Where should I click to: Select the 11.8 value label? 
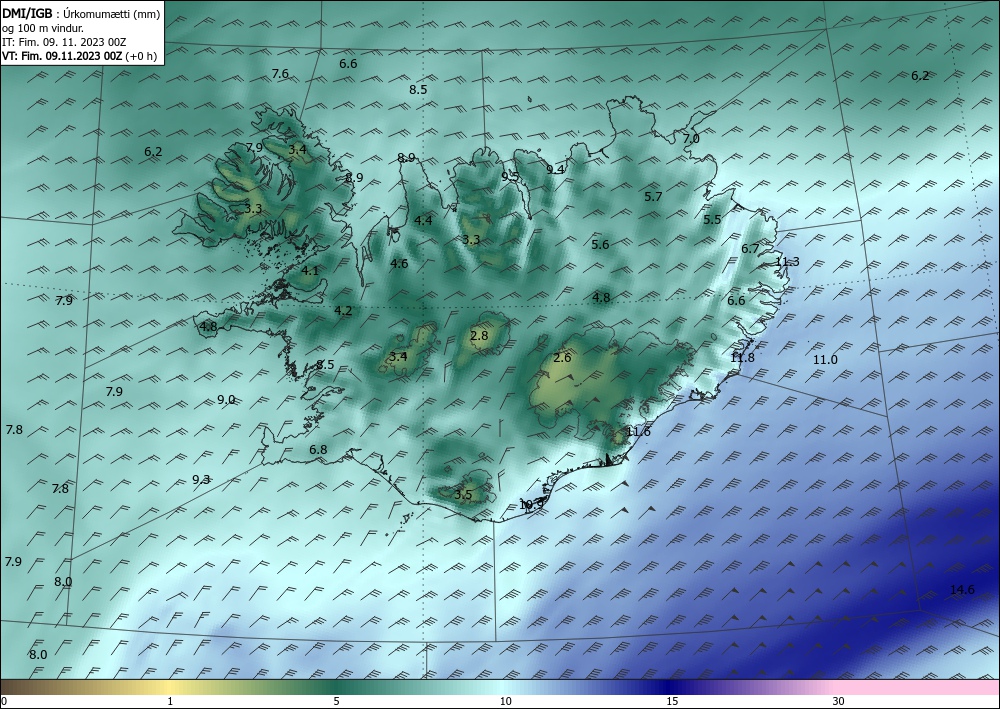[742, 358]
